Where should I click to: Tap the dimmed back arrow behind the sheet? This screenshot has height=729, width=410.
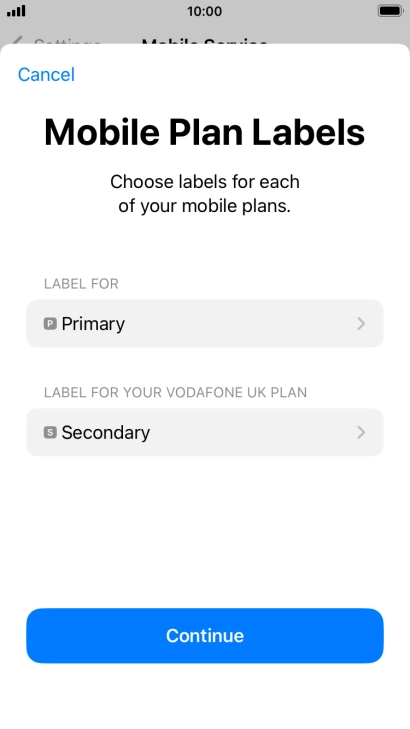pos(16,41)
